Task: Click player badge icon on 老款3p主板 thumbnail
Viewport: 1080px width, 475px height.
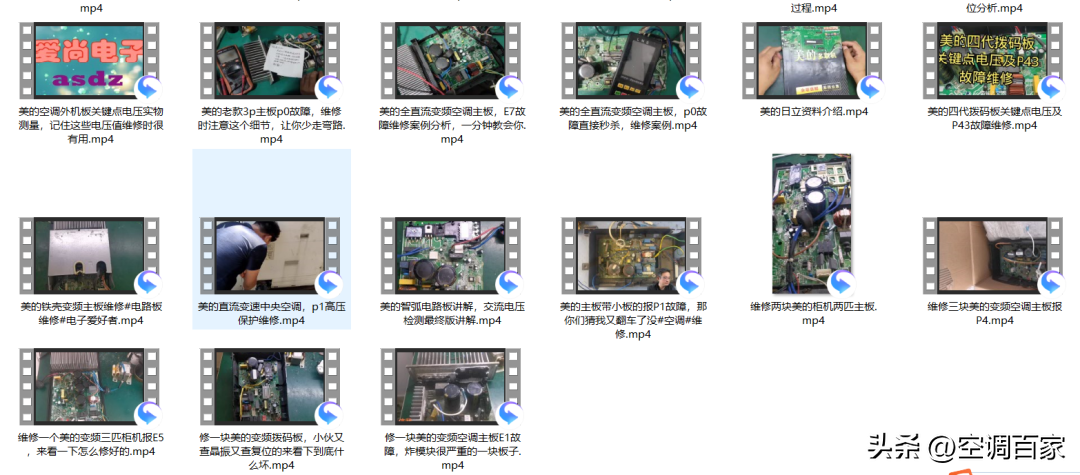Action: 329,89
